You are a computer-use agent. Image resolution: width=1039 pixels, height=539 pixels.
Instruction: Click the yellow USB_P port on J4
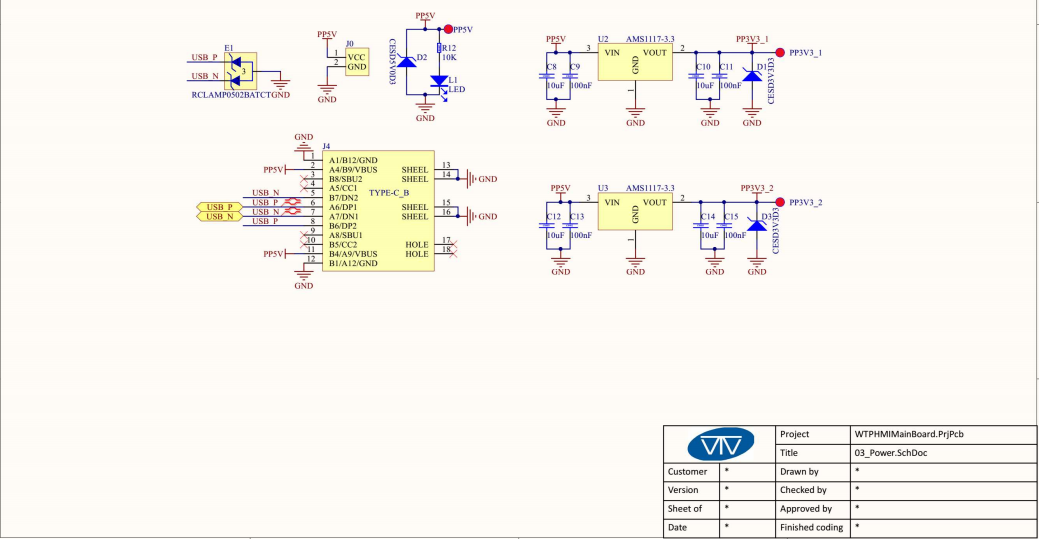[x=219, y=206]
